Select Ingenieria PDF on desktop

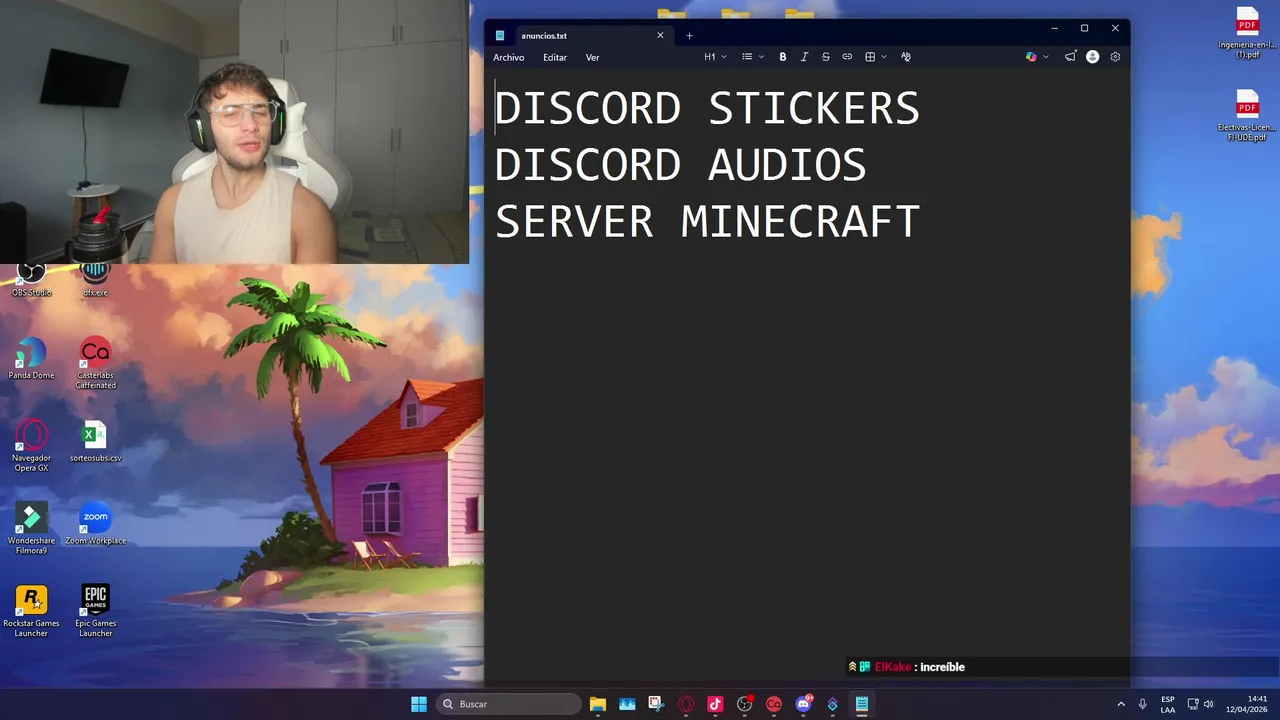click(x=1247, y=32)
